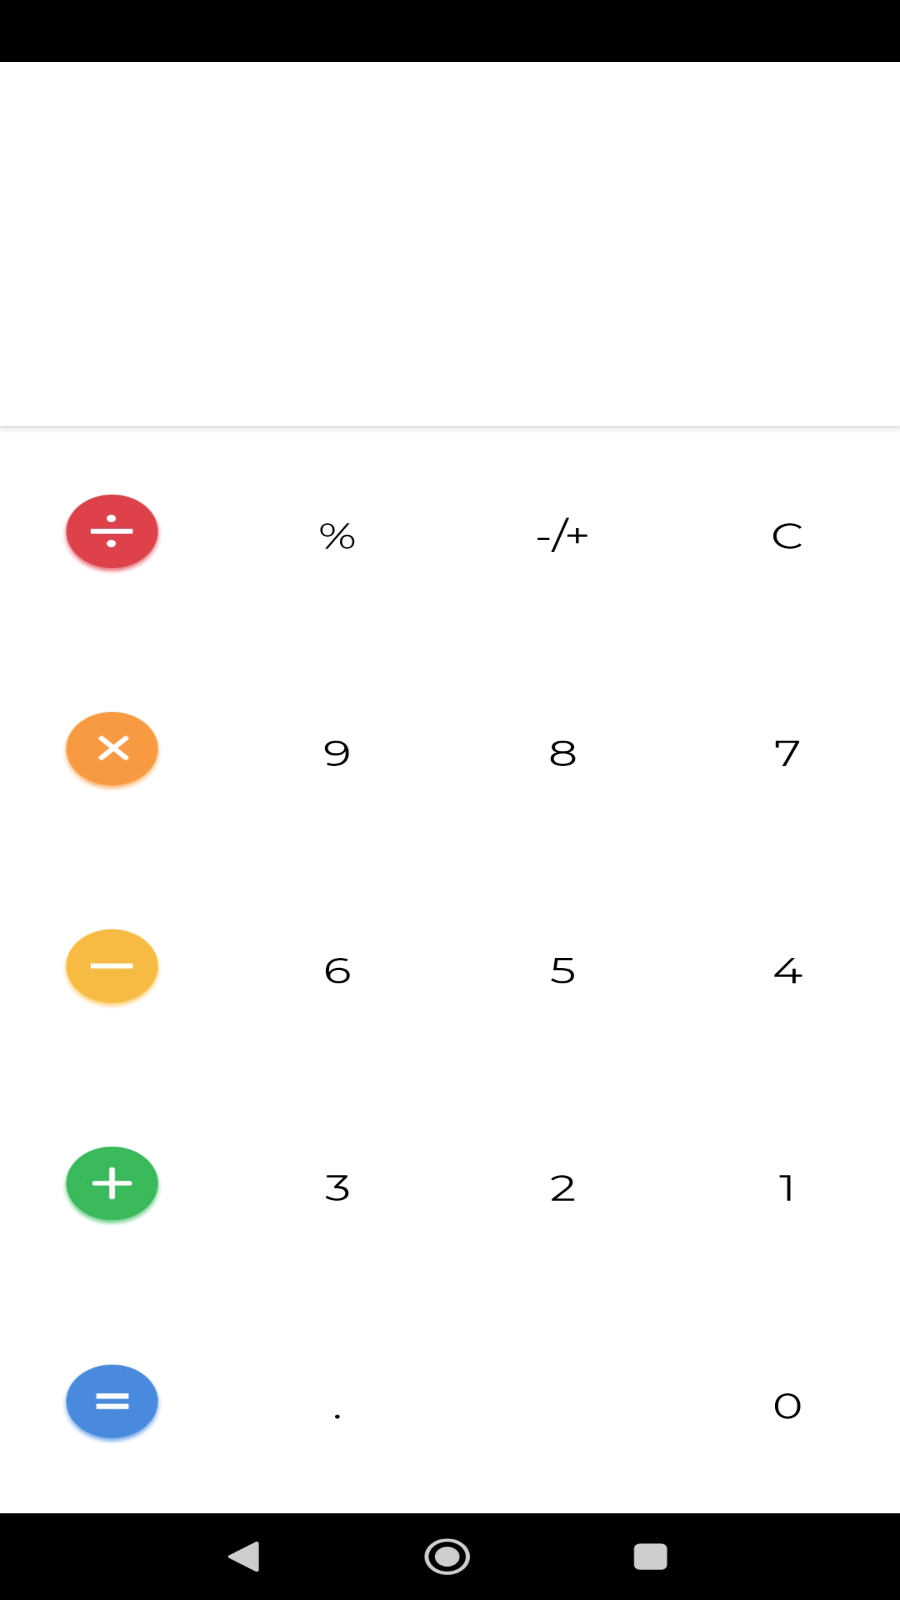Clear the display with C
This screenshot has width=900, height=1600.
click(787, 536)
